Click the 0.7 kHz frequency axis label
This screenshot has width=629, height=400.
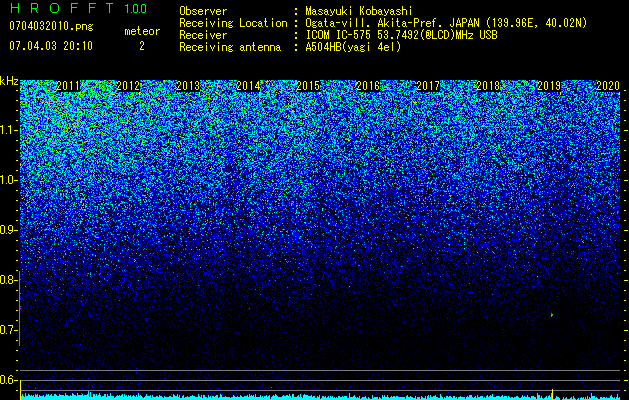click(x=8, y=330)
